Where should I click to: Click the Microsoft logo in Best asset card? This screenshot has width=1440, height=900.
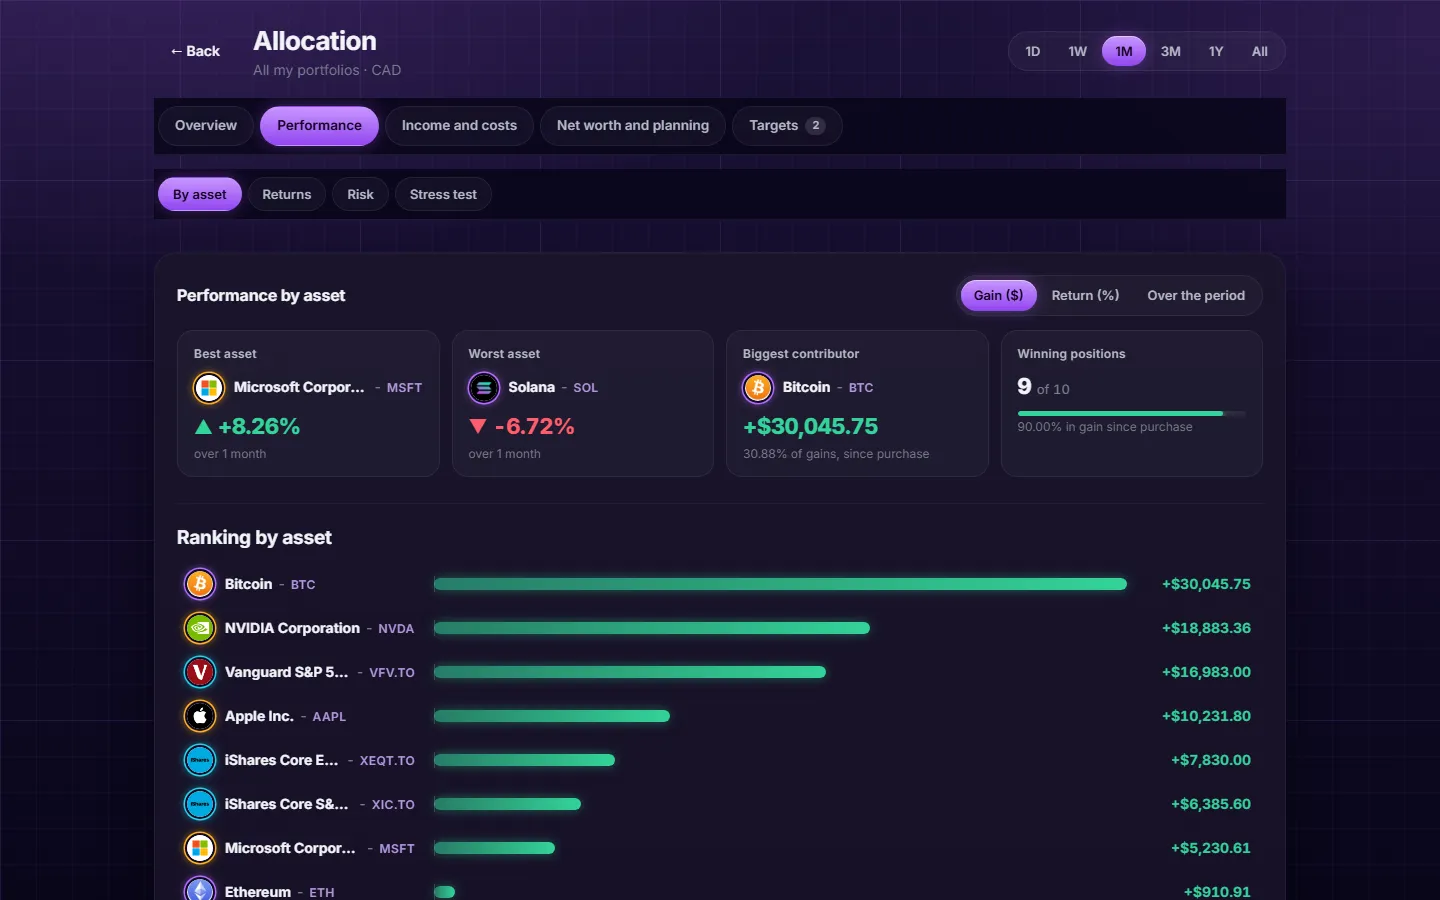tap(209, 387)
